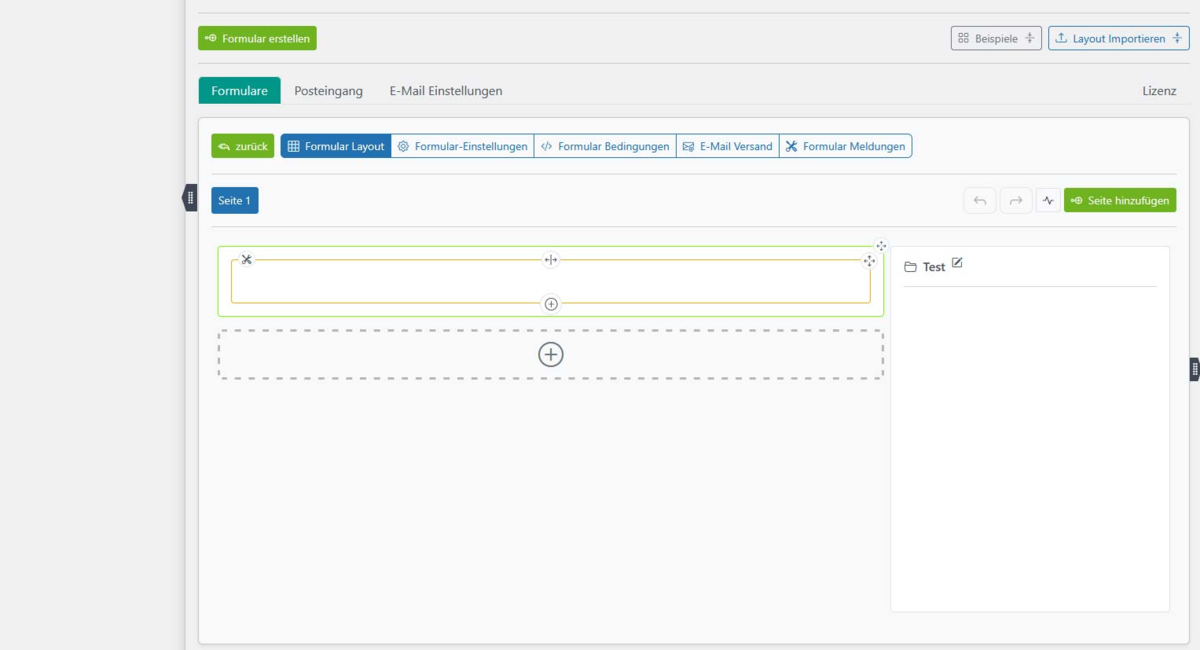Click the undo arrow button
The image size is (1200, 650).
pos(980,200)
